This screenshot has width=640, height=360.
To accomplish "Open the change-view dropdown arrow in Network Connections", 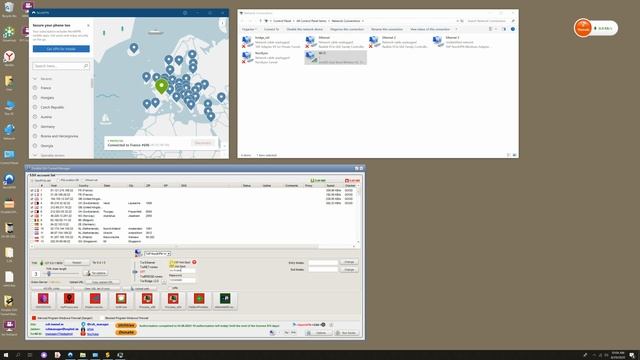I will pyautogui.click(x=496, y=29).
